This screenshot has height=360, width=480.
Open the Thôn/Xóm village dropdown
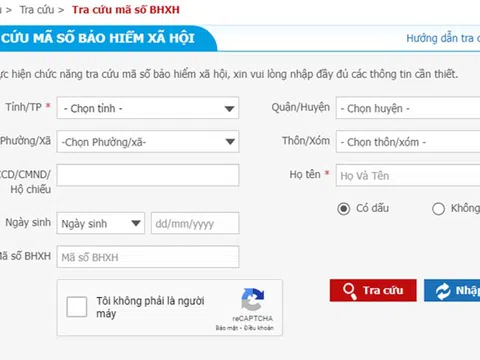[408, 141]
